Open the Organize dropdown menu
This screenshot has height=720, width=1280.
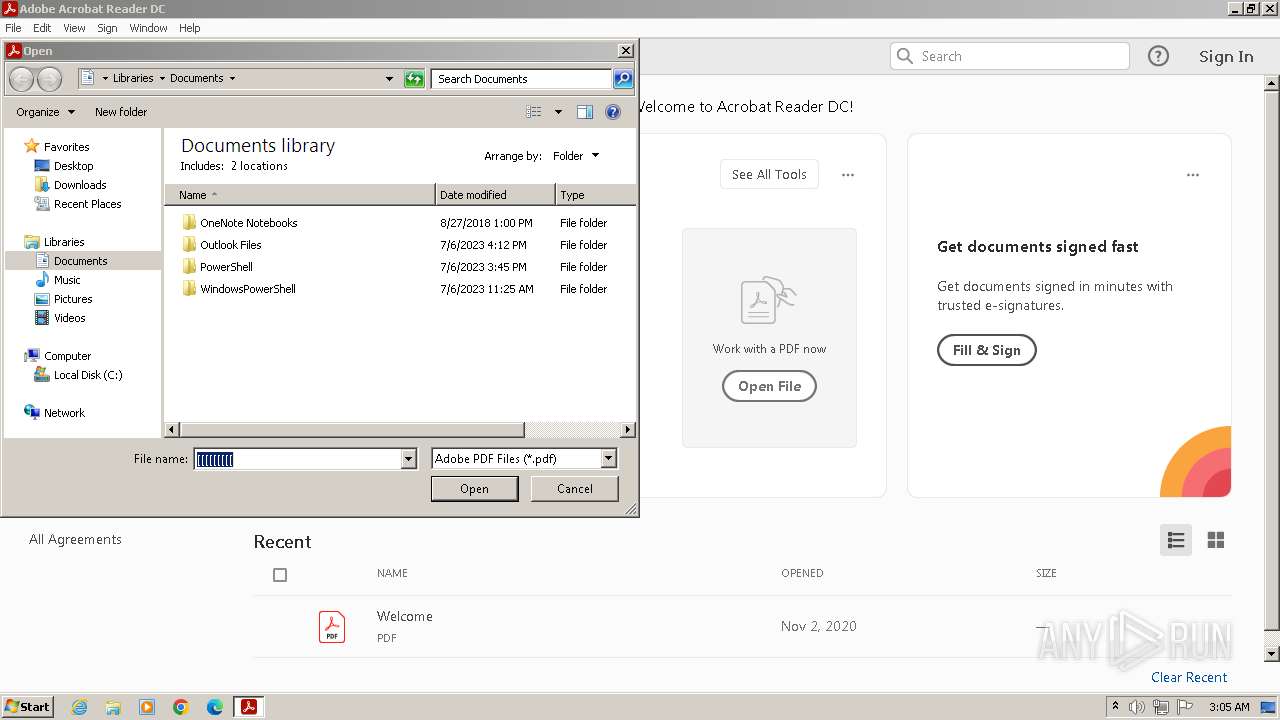[45, 112]
